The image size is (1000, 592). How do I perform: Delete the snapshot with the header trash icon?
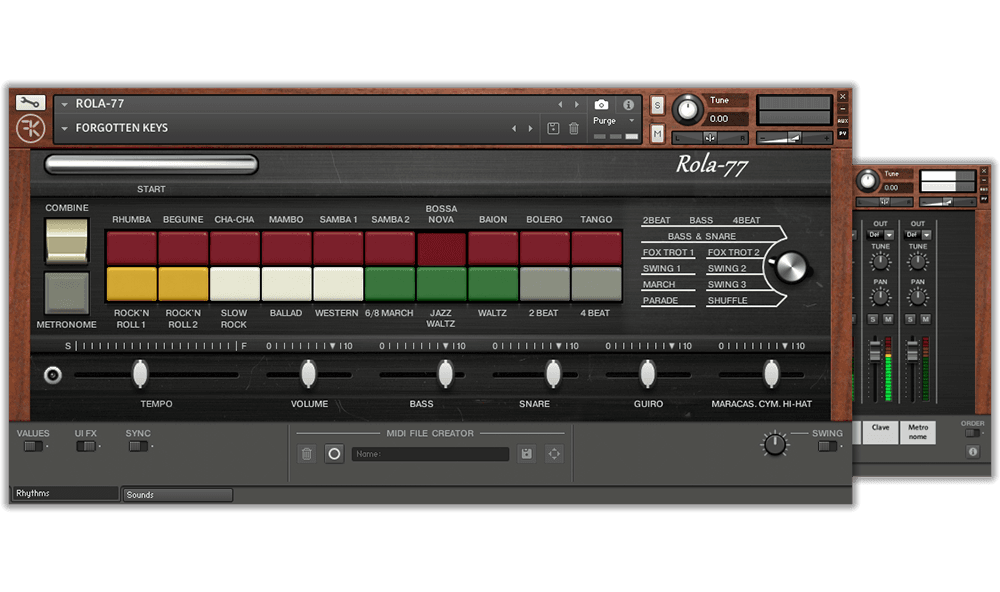573,128
